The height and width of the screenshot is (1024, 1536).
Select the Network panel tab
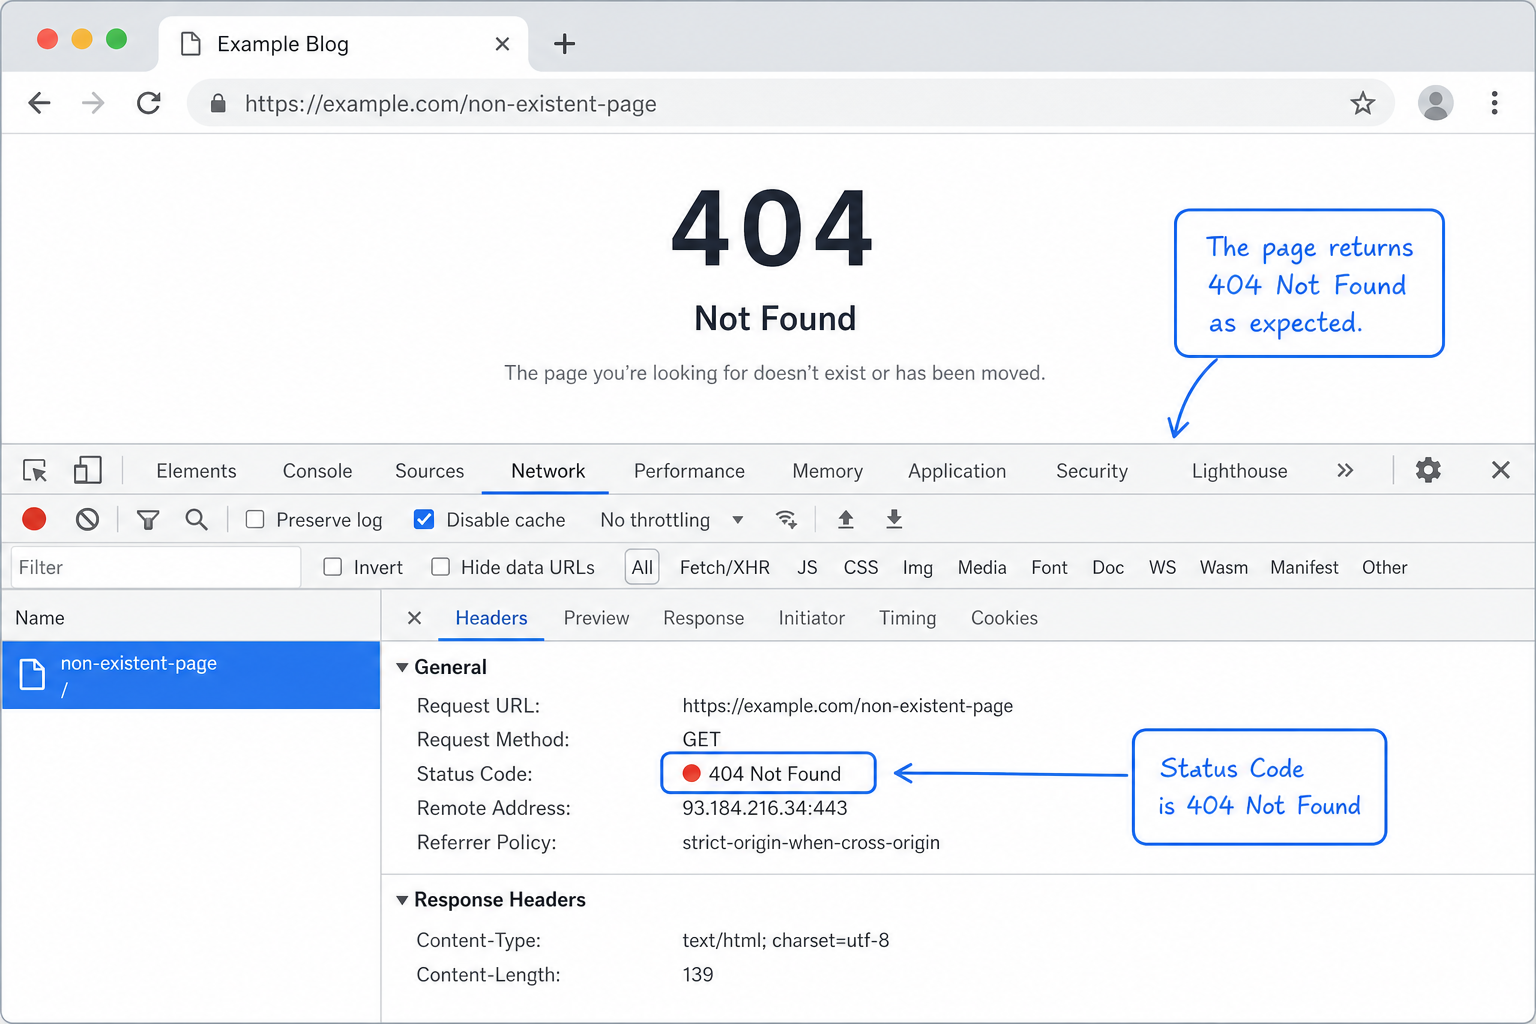click(548, 471)
